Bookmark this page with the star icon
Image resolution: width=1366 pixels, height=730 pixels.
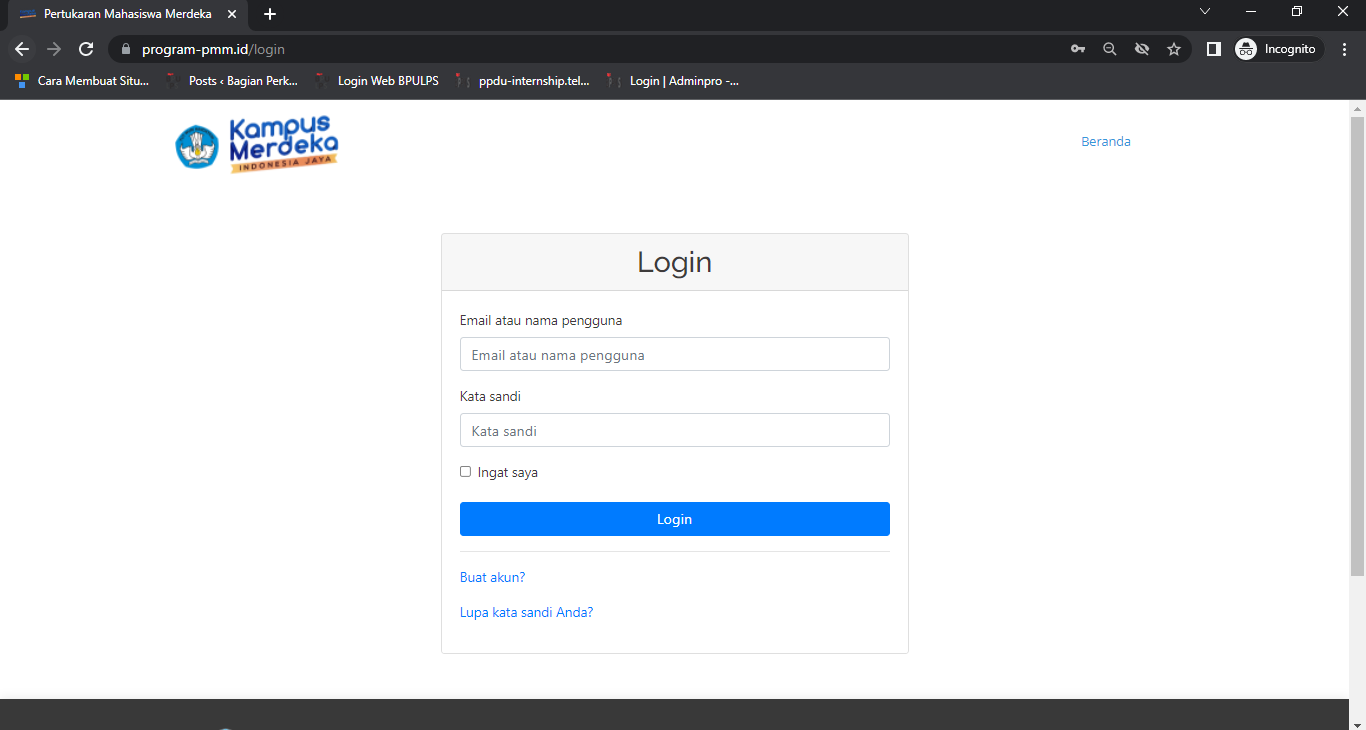1174,49
